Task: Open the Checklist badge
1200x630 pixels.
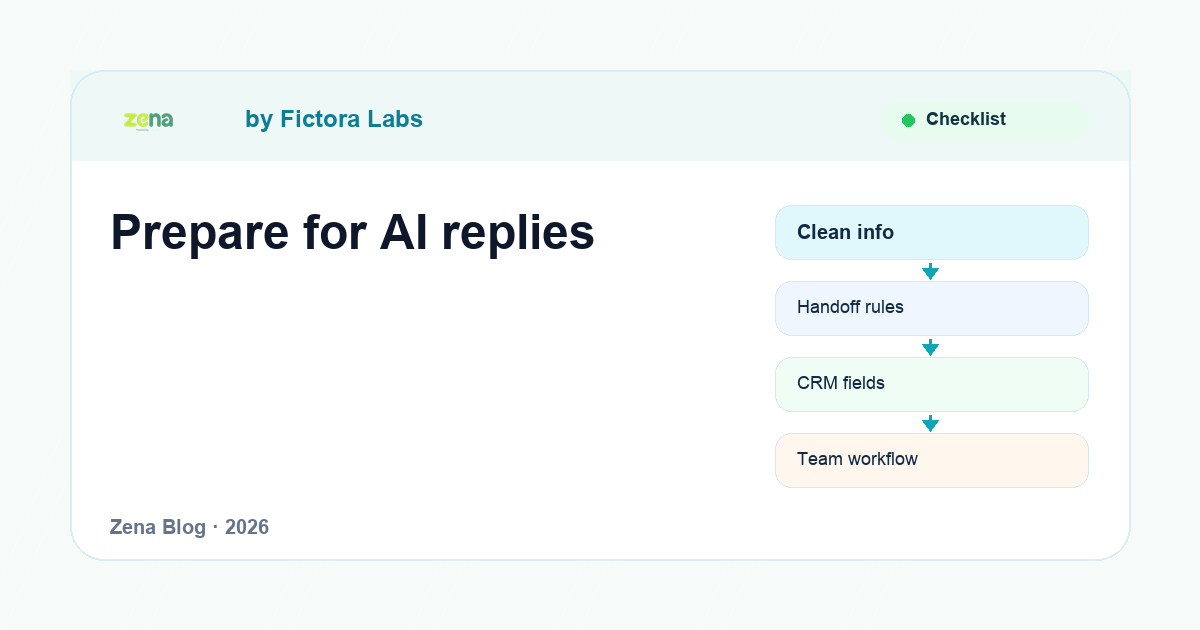Action: click(x=983, y=120)
